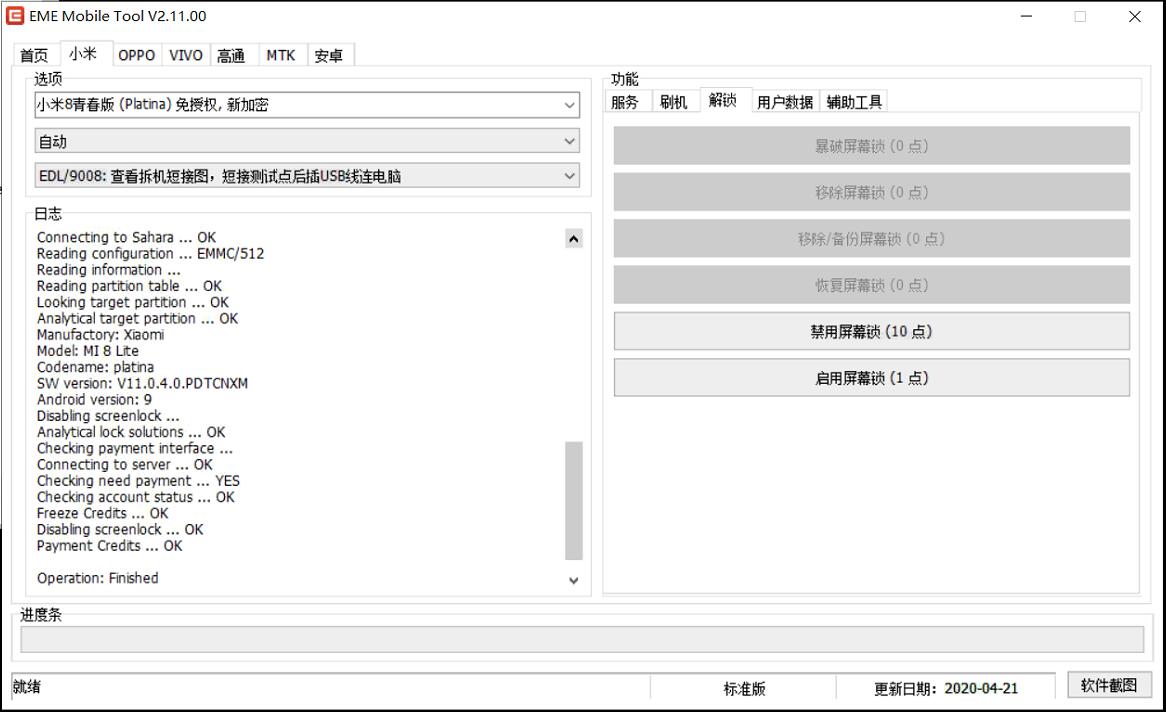The height and width of the screenshot is (712, 1166).
Task: Click log line 'Looking target partition ... OK'
Action: 132,302
